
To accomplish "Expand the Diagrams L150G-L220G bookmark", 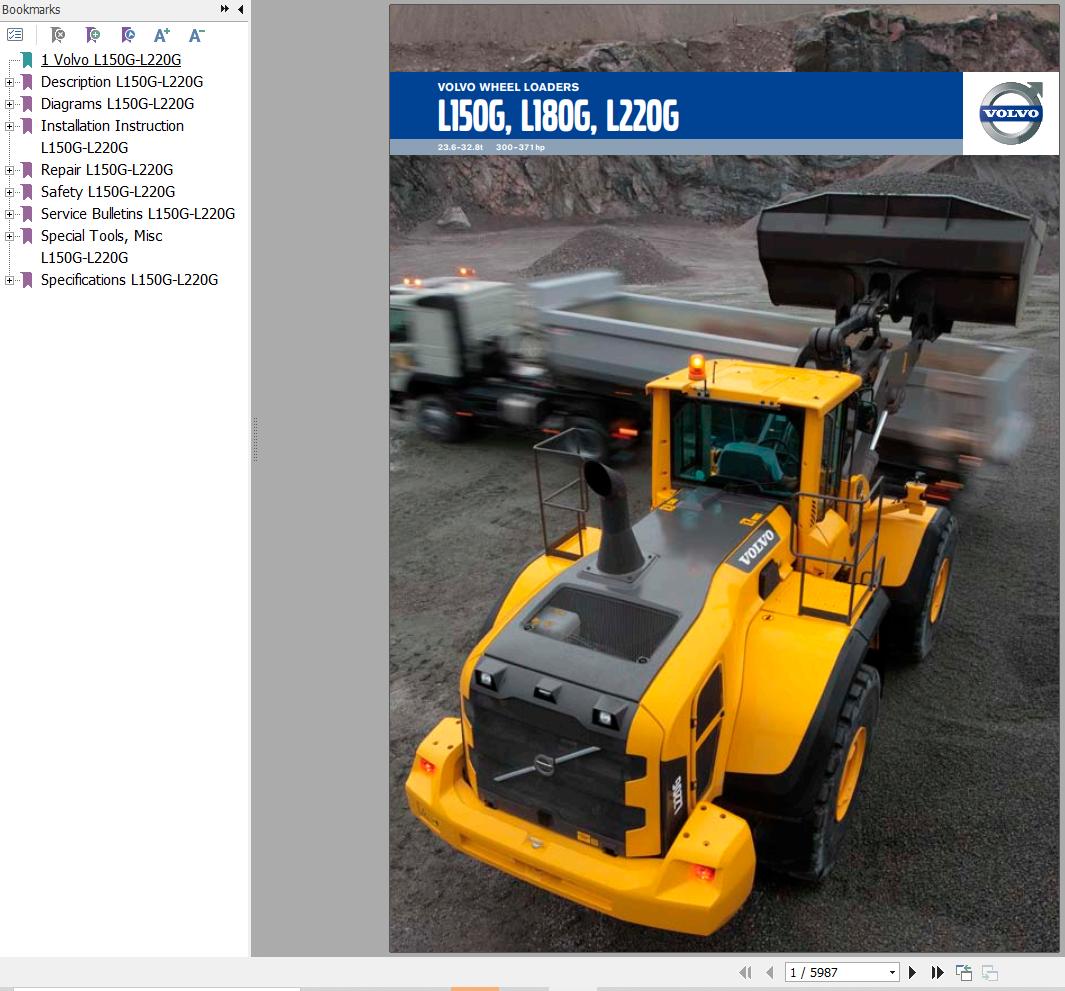I will 10,105.
